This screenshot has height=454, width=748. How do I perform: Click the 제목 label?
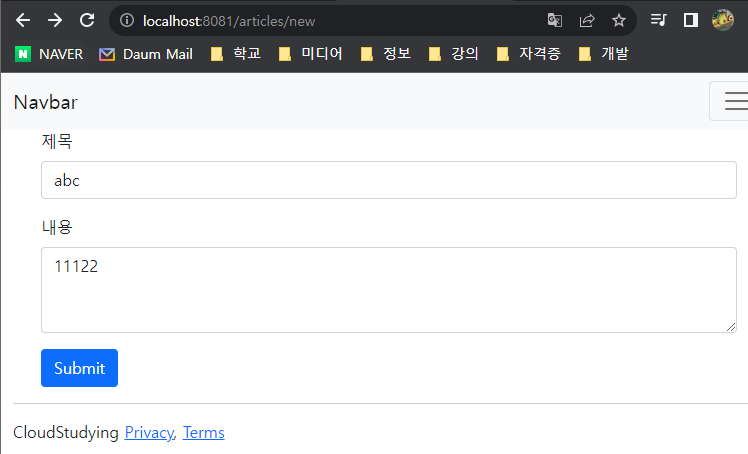tap(57, 141)
